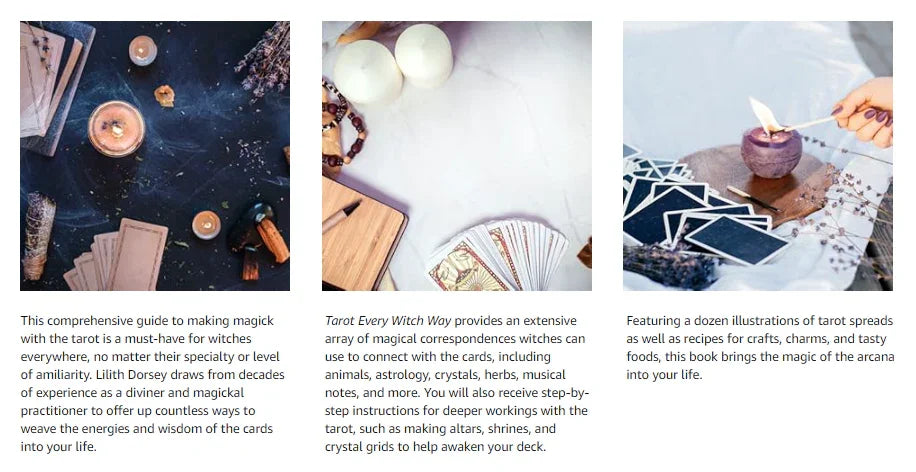Screen dimensions: 916x472
Task: Click the wooden board with pen
Action: pyautogui.click(x=363, y=235)
